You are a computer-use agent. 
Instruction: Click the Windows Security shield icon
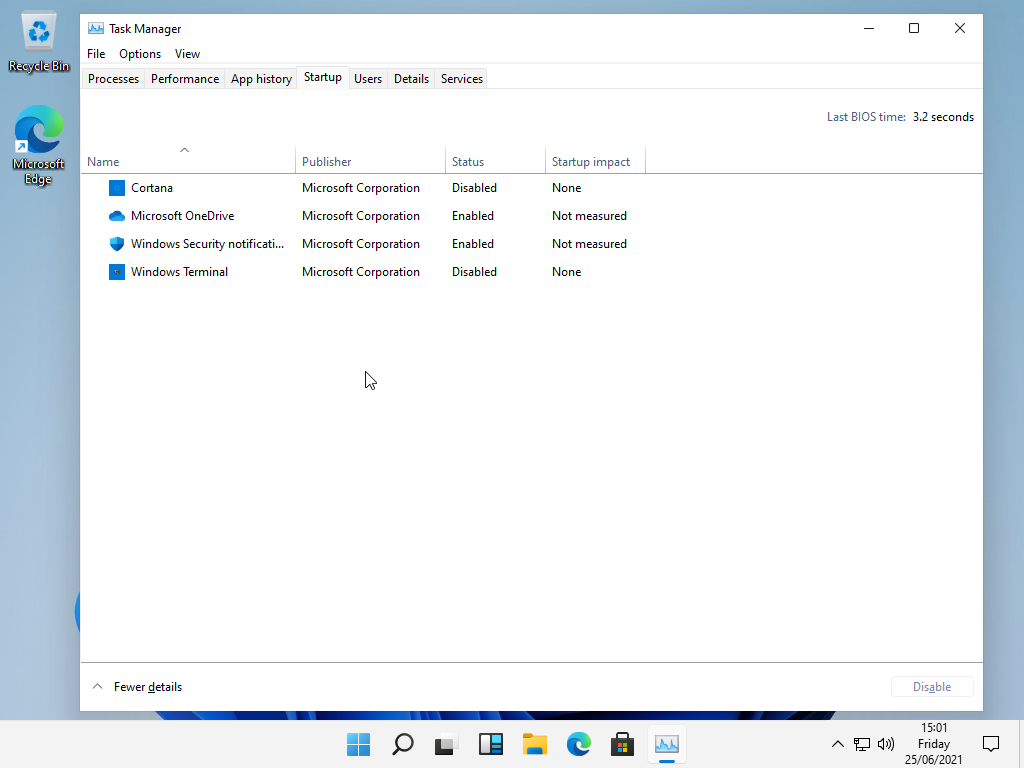pyautogui.click(x=117, y=244)
